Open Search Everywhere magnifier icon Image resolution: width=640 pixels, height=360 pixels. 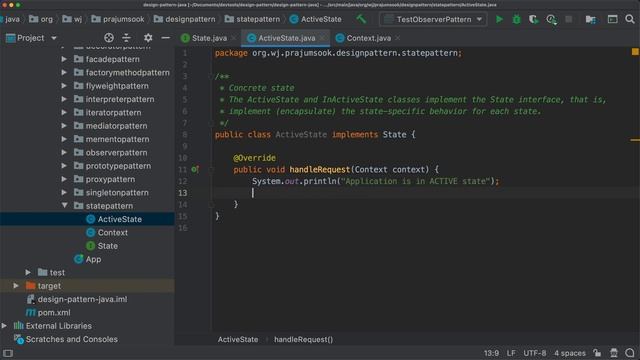coord(630,19)
